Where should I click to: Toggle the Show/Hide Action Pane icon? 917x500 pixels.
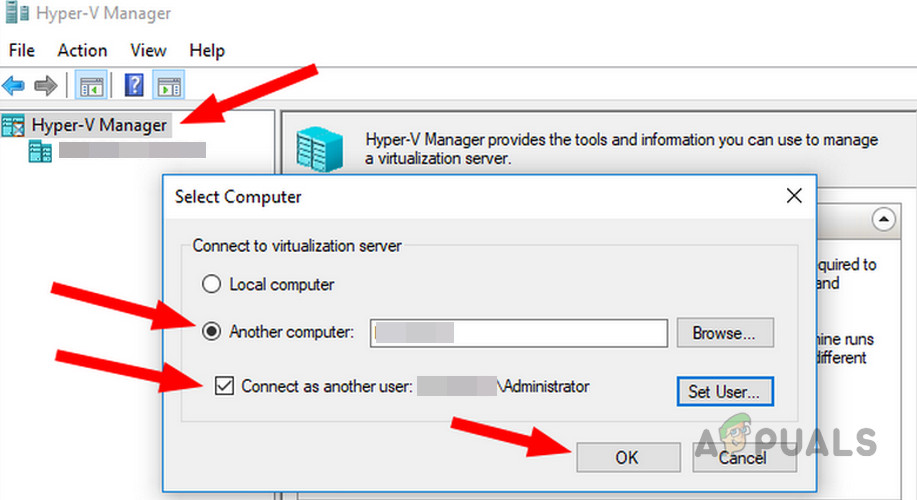(x=170, y=85)
